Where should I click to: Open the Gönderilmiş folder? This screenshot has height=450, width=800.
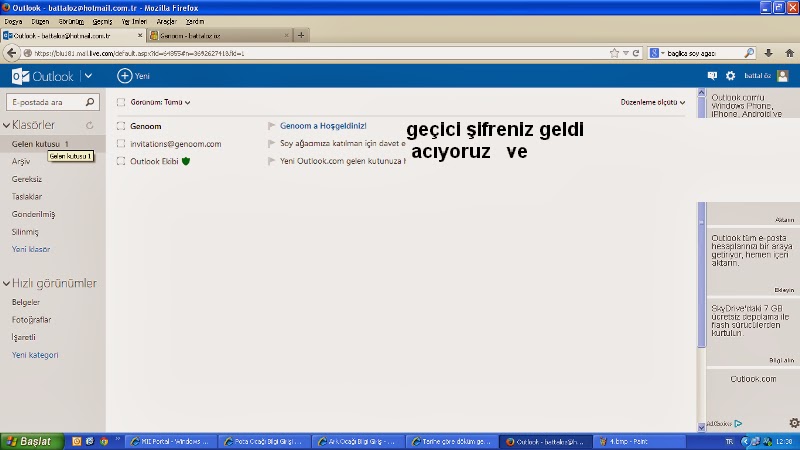click(x=33, y=214)
